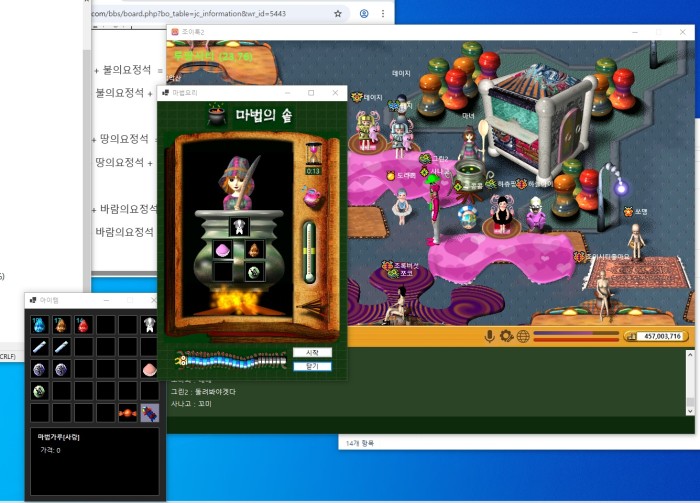Select the highlighted magic powder item
700x503 pixels.
point(149,412)
